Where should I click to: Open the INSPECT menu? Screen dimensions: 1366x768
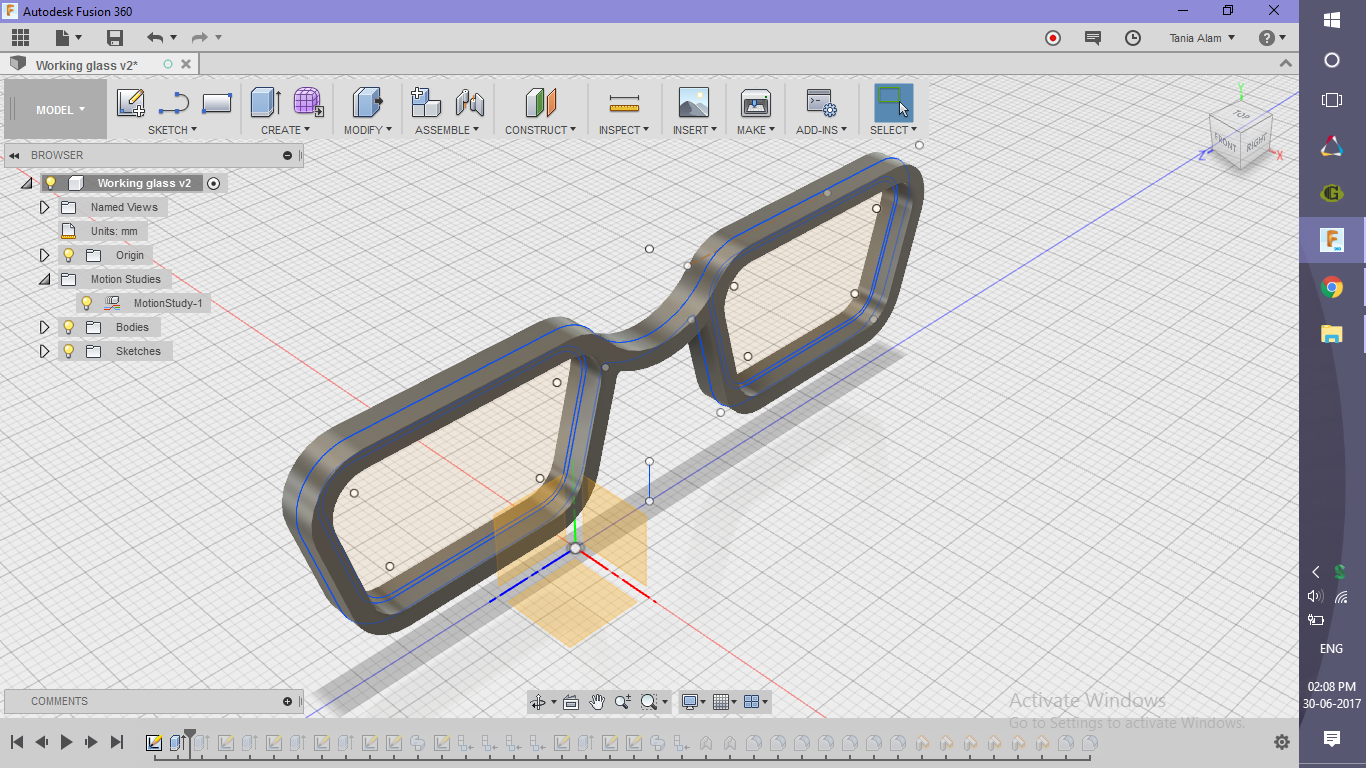point(624,130)
